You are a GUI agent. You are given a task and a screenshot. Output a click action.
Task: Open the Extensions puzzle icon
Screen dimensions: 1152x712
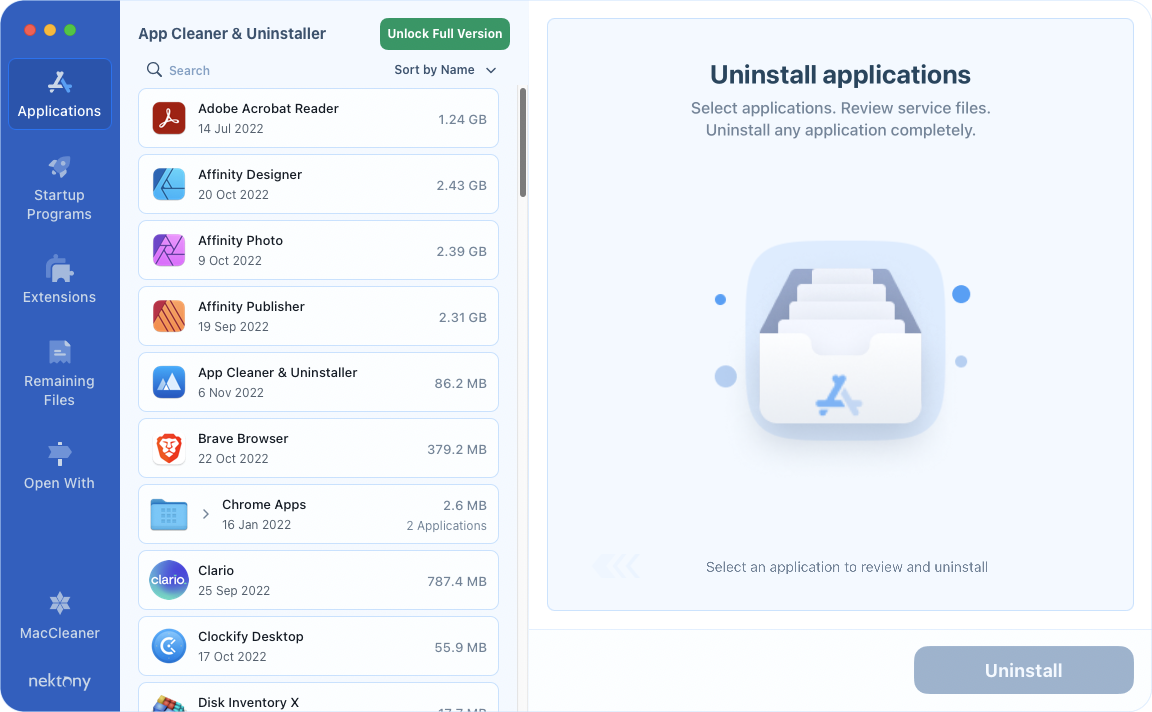pos(60,269)
